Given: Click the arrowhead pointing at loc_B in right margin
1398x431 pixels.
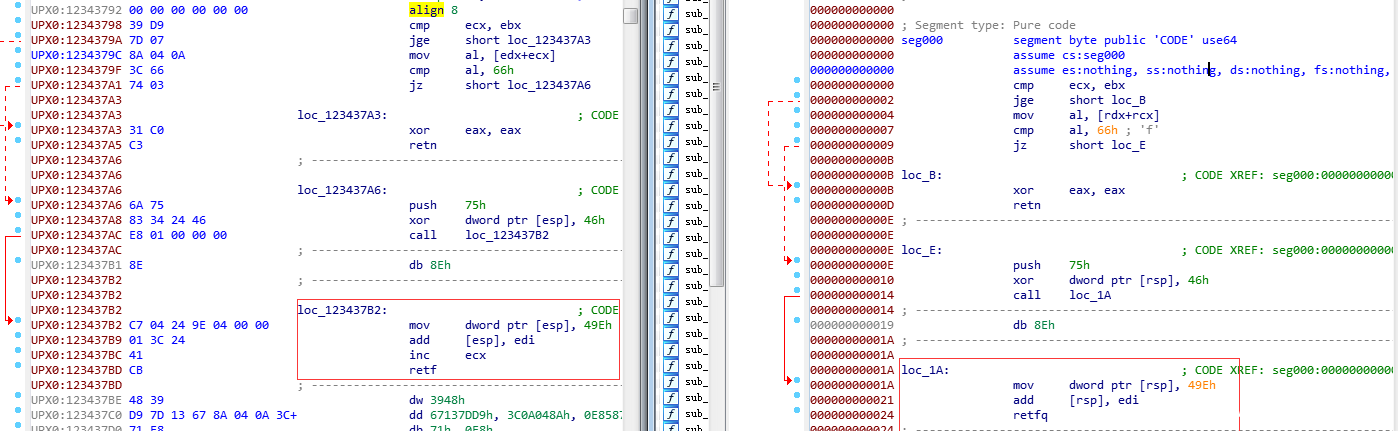Looking at the screenshot, I should tap(791, 185).
